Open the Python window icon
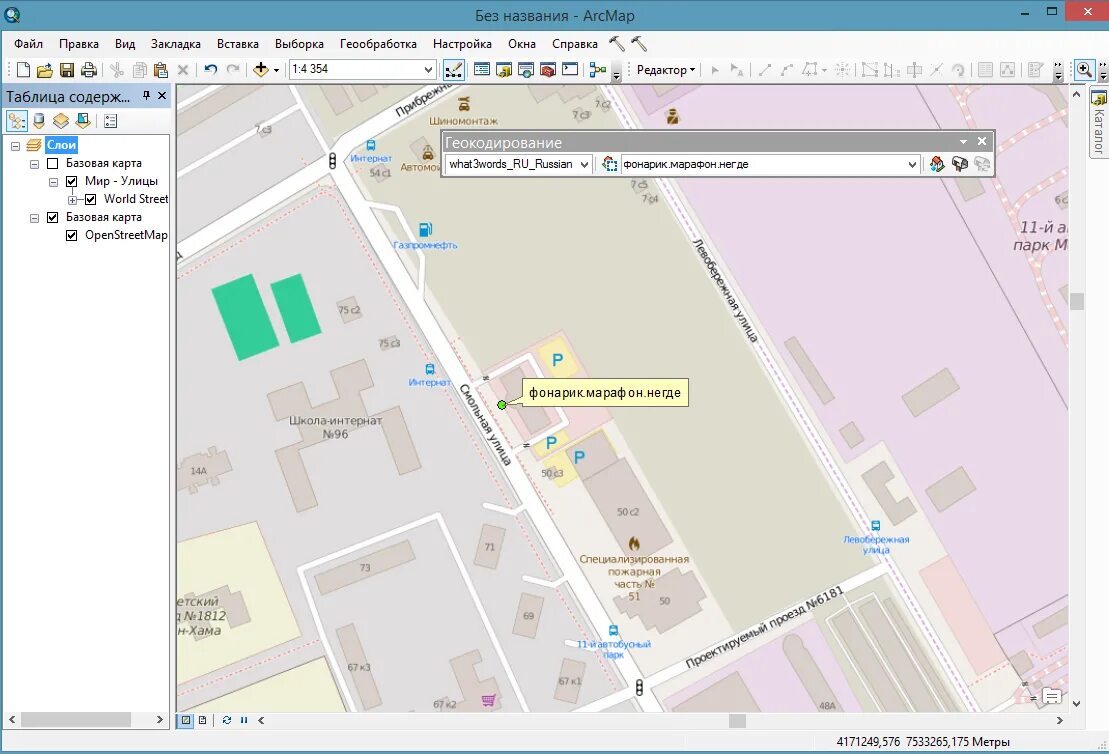Viewport: 1109px width, 754px height. coord(570,69)
